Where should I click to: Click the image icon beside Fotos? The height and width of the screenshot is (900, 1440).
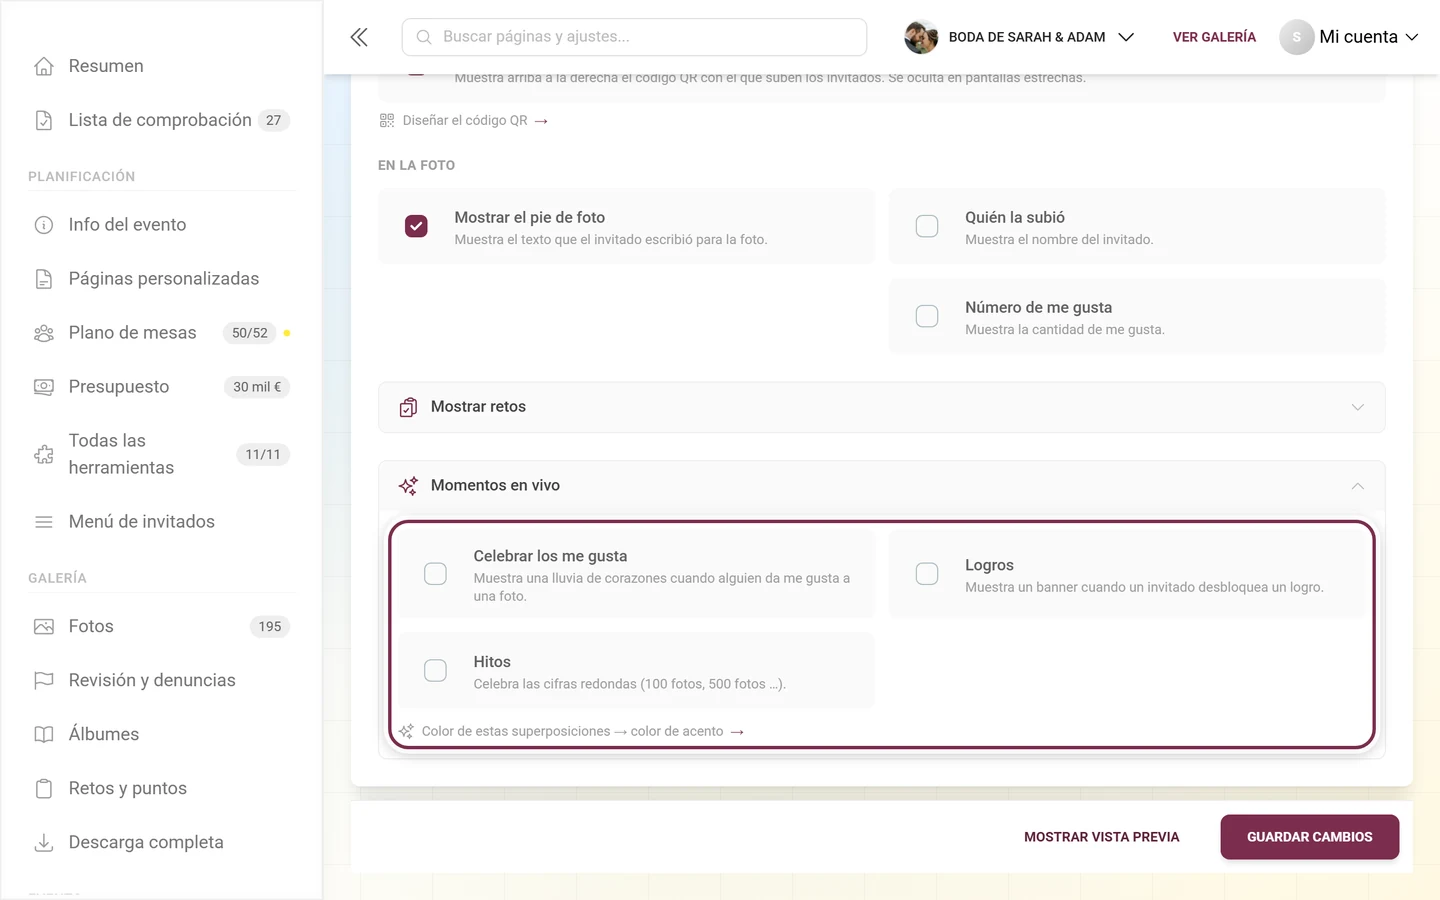pyautogui.click(x=44, y=627)
